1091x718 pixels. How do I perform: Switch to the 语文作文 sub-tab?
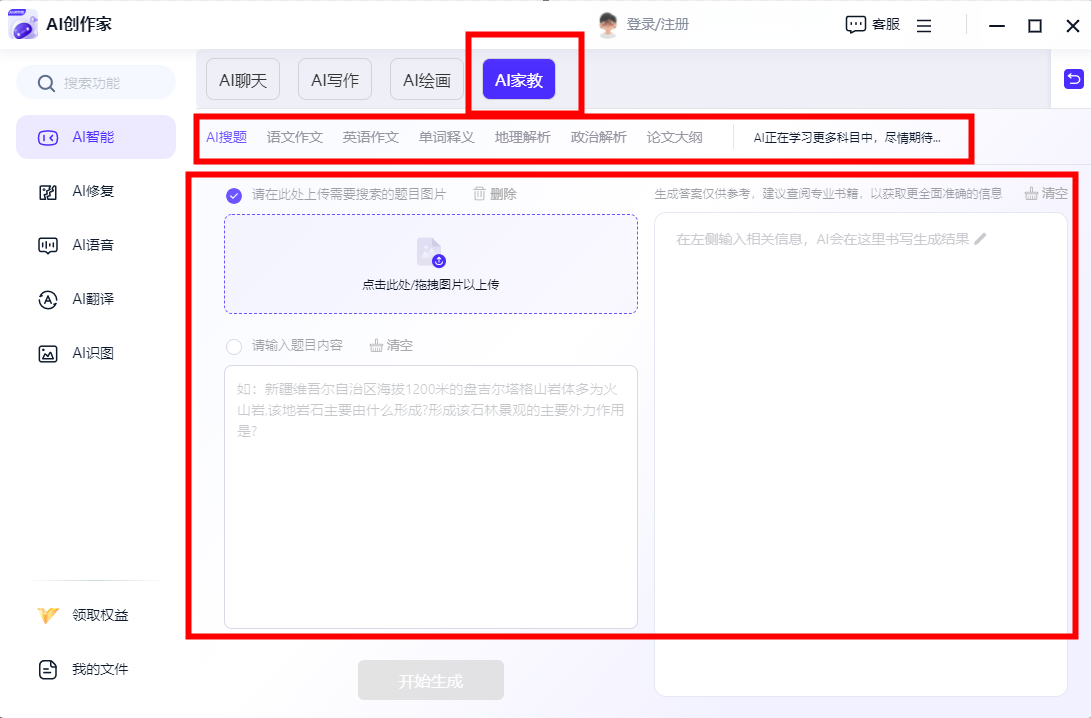[x=295, y=138]
